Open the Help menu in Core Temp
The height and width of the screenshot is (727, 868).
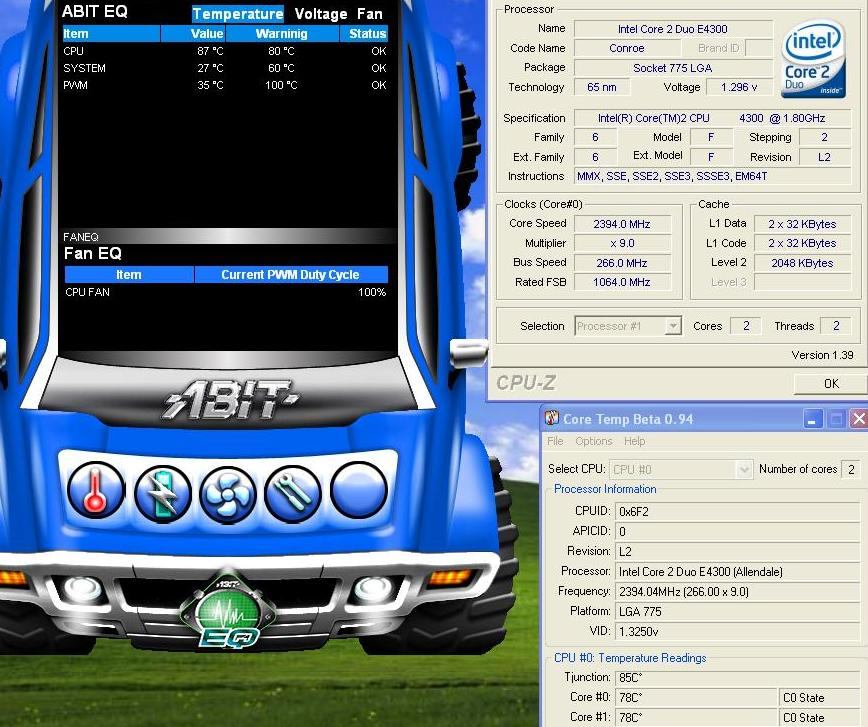point(634,441)
